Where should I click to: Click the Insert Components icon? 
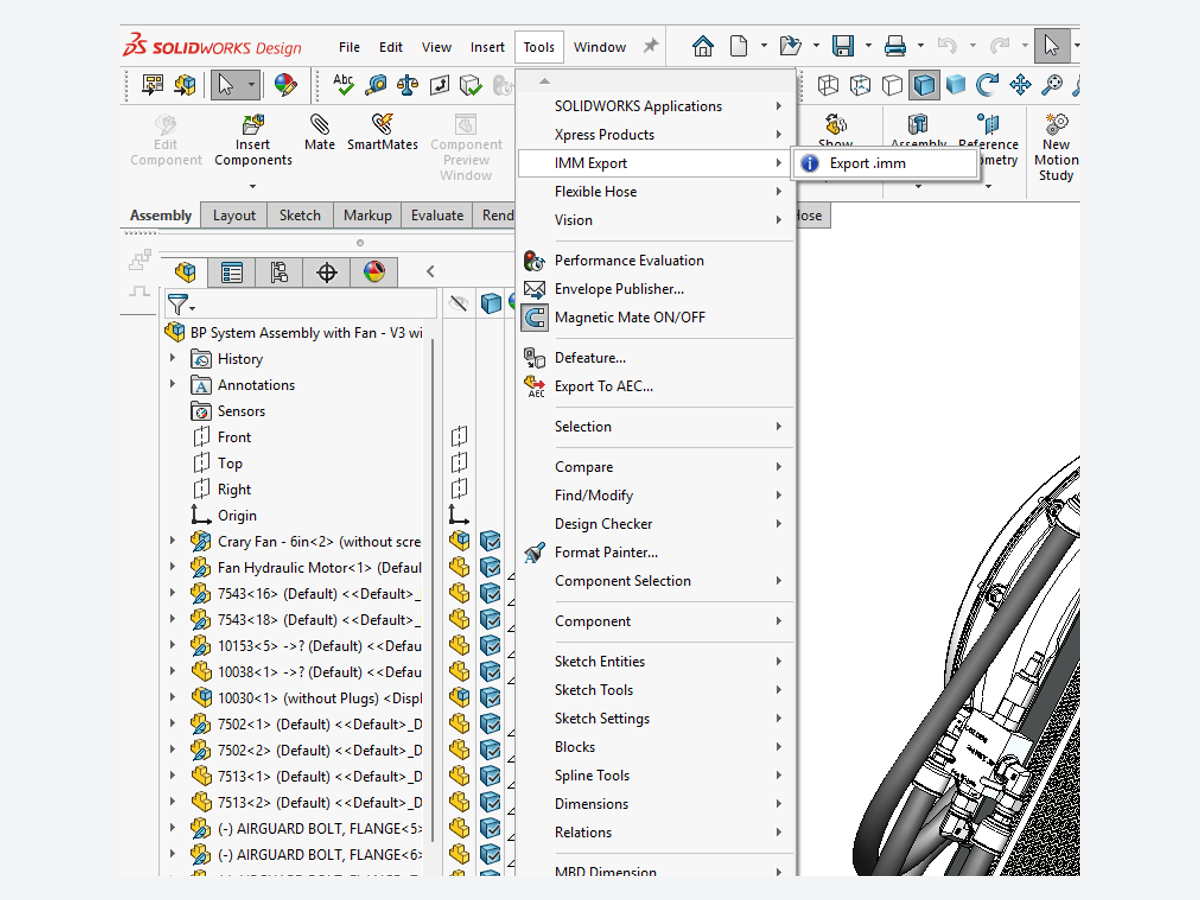click(253, 124)
